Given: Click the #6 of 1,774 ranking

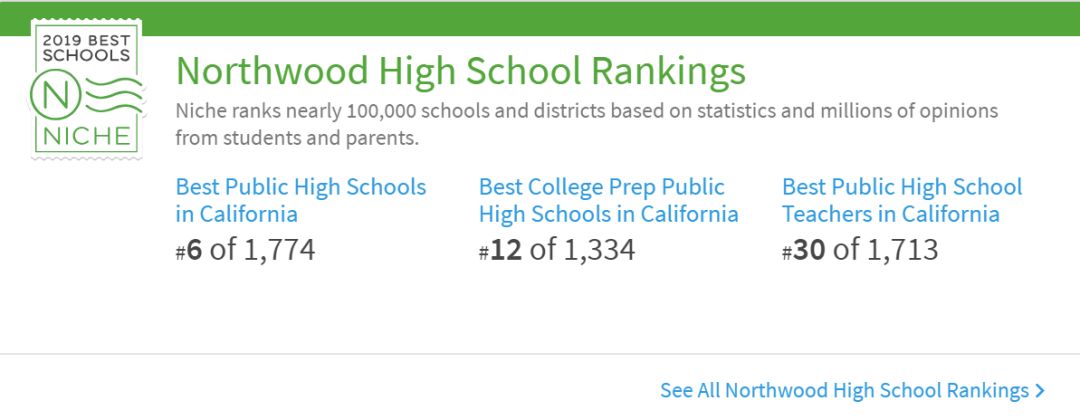Looking at the screenshot, I should coord(245,250).
